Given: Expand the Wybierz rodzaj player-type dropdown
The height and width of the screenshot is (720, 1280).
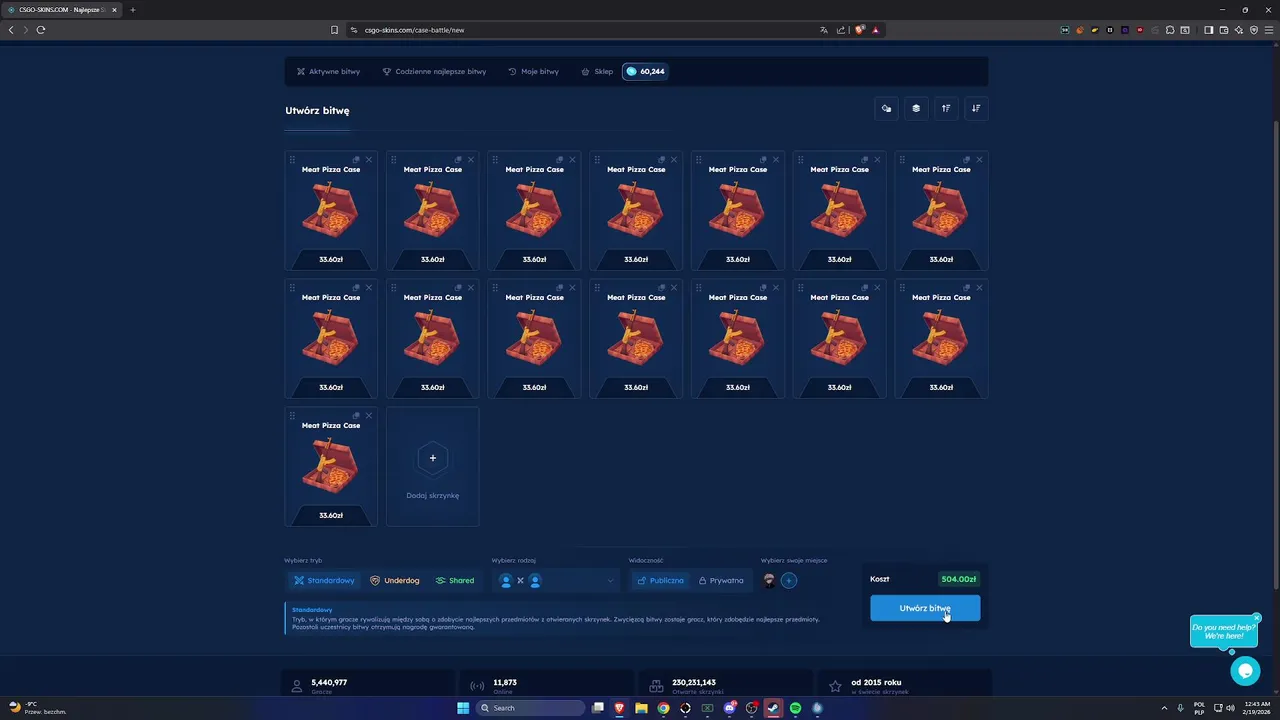Looking at the screenshot, I should pos(556,581).
